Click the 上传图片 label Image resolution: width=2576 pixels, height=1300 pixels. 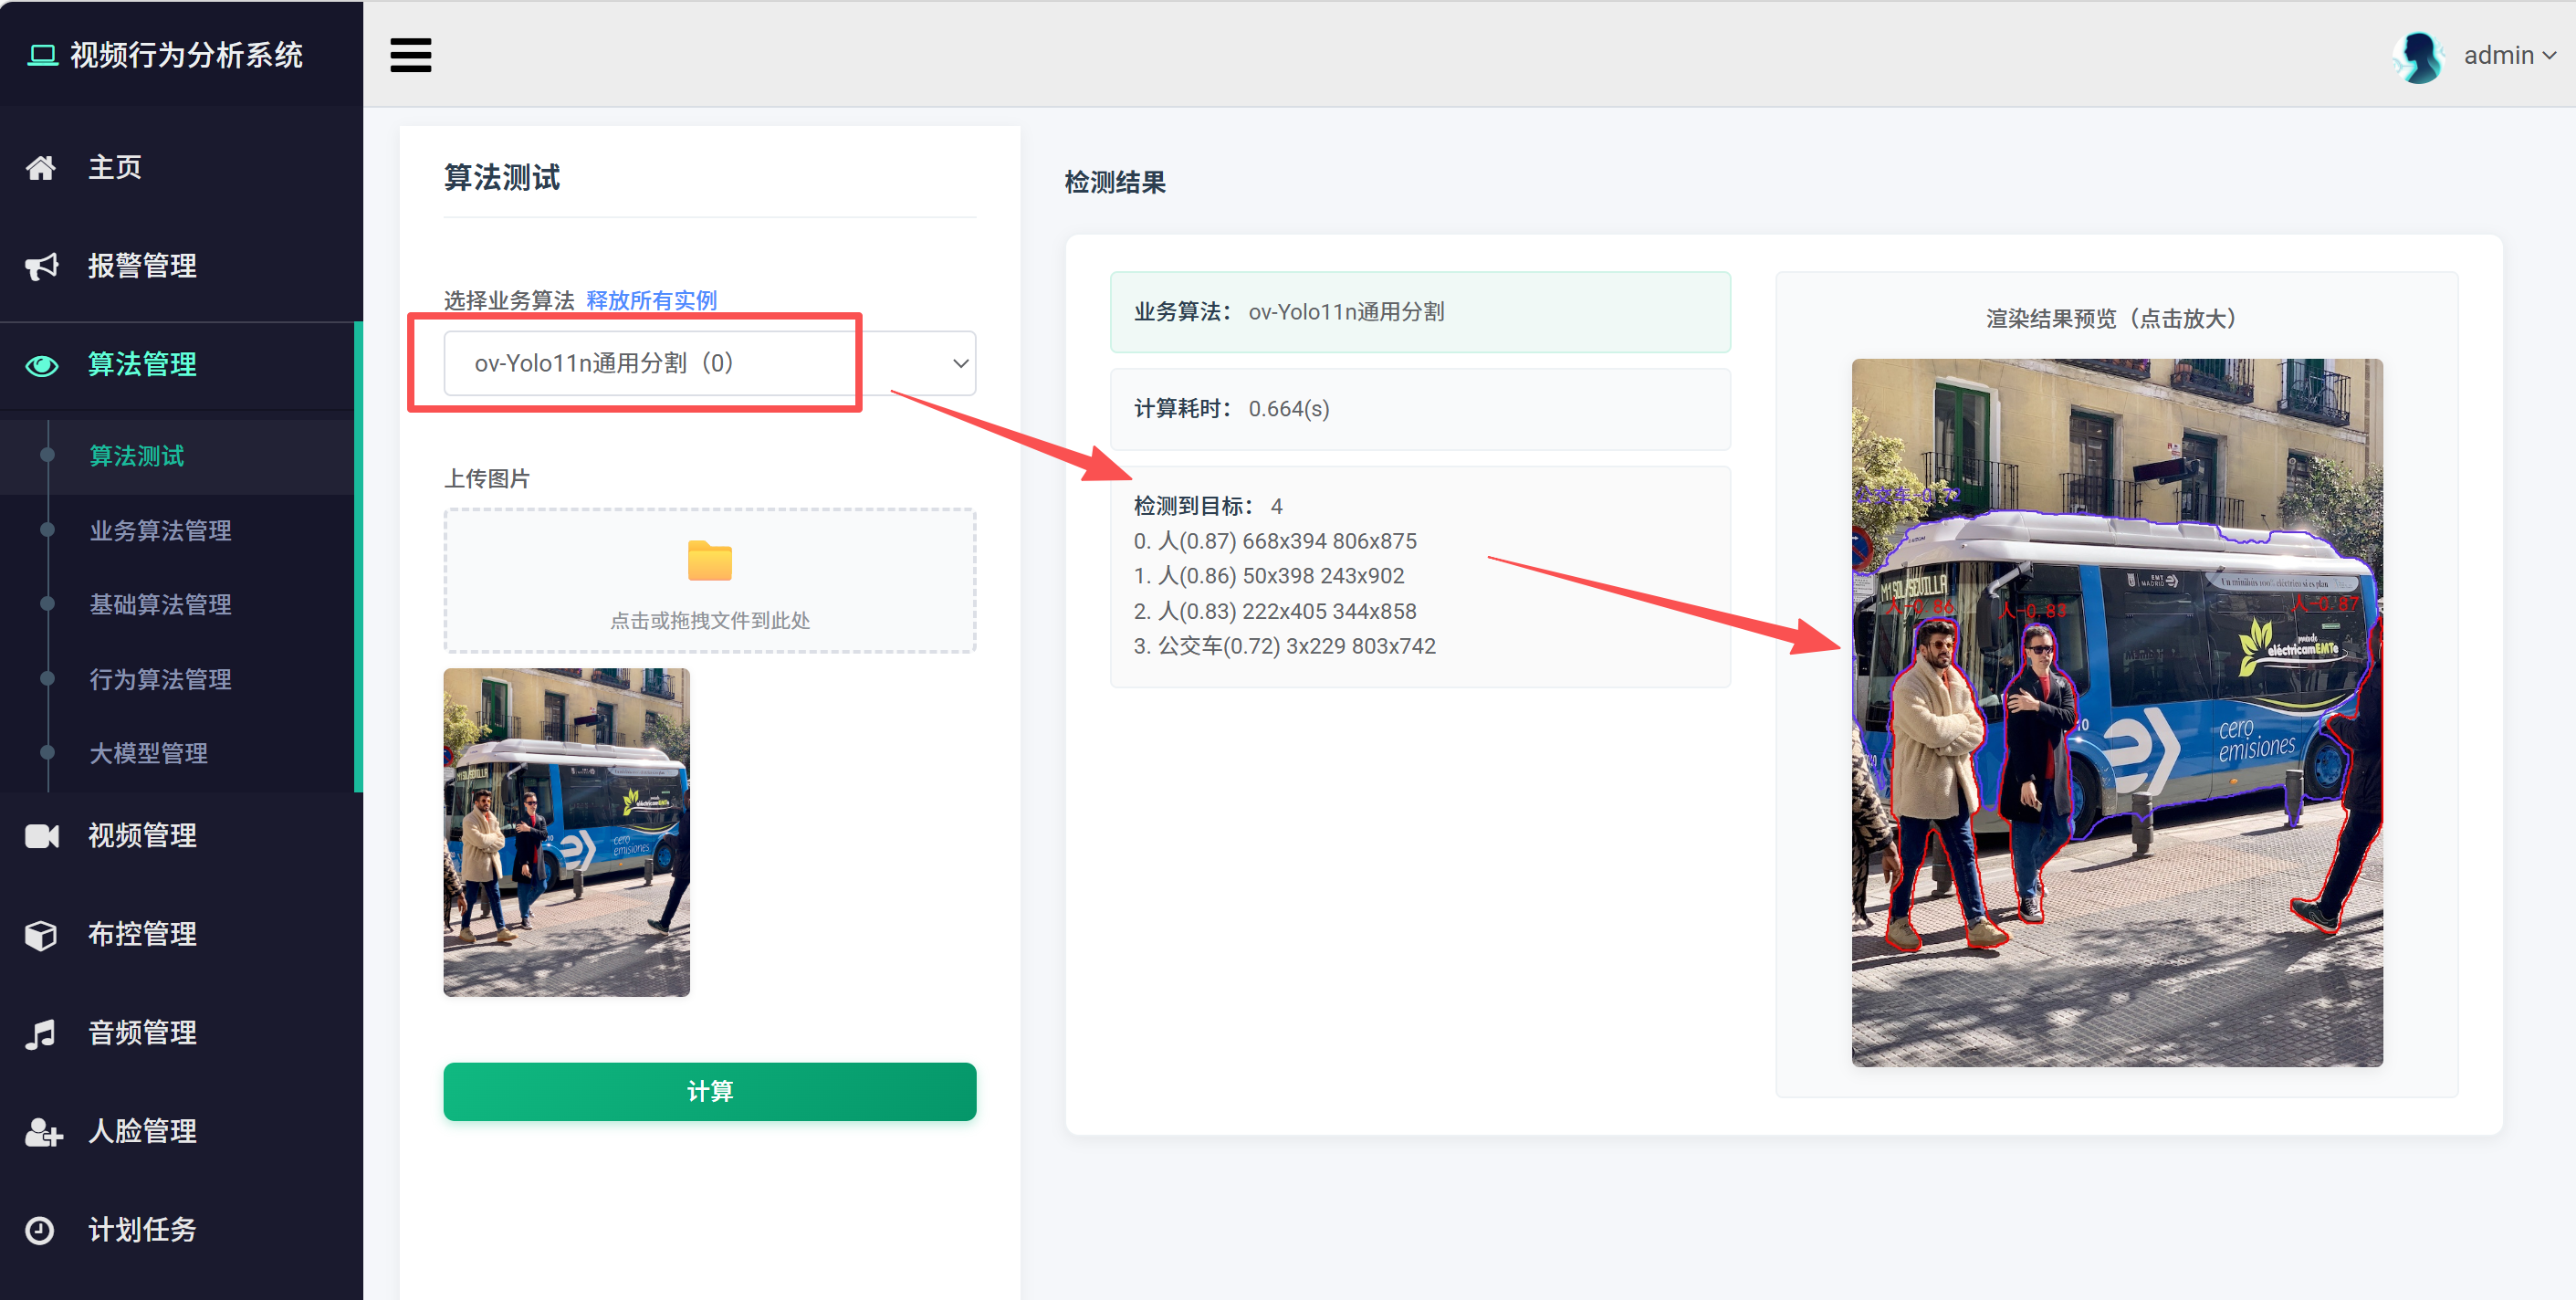click(x=487, y=478)
